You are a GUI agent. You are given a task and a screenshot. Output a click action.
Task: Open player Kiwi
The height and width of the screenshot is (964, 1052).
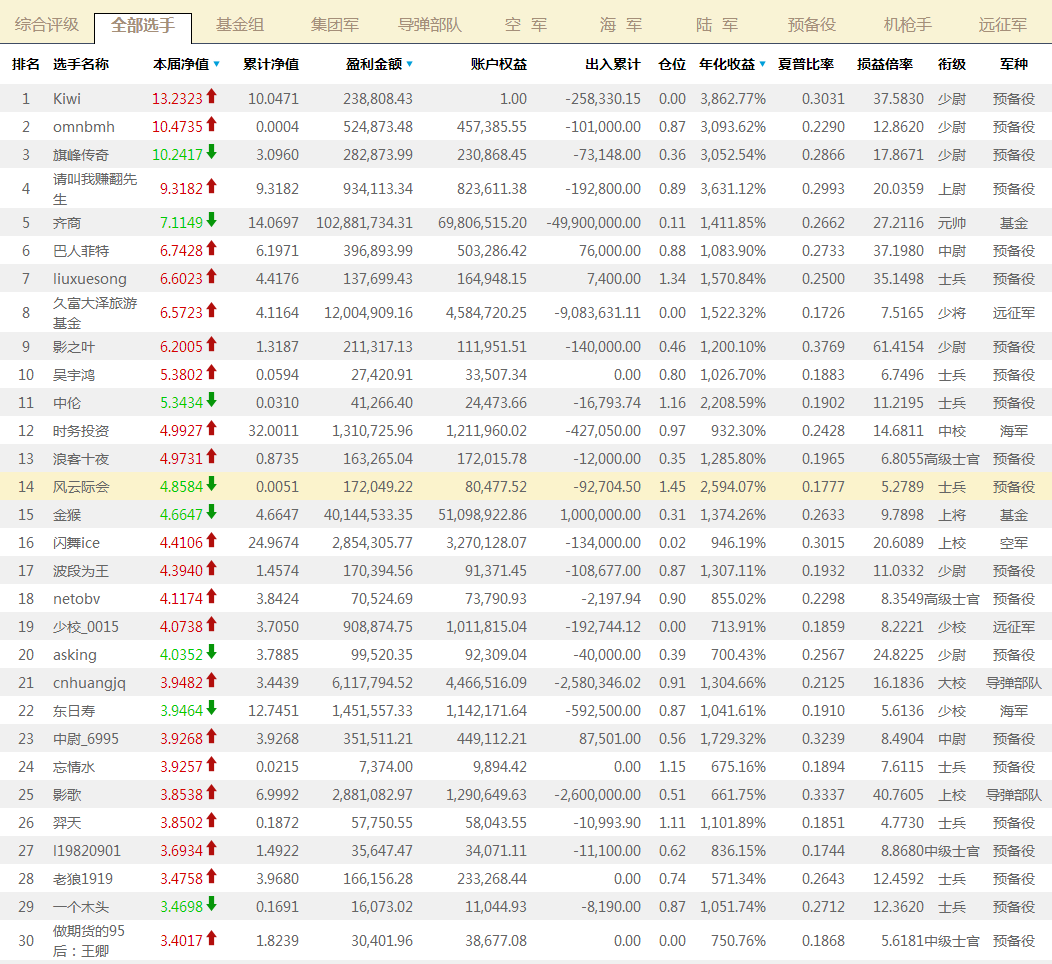tap(67, 99)
